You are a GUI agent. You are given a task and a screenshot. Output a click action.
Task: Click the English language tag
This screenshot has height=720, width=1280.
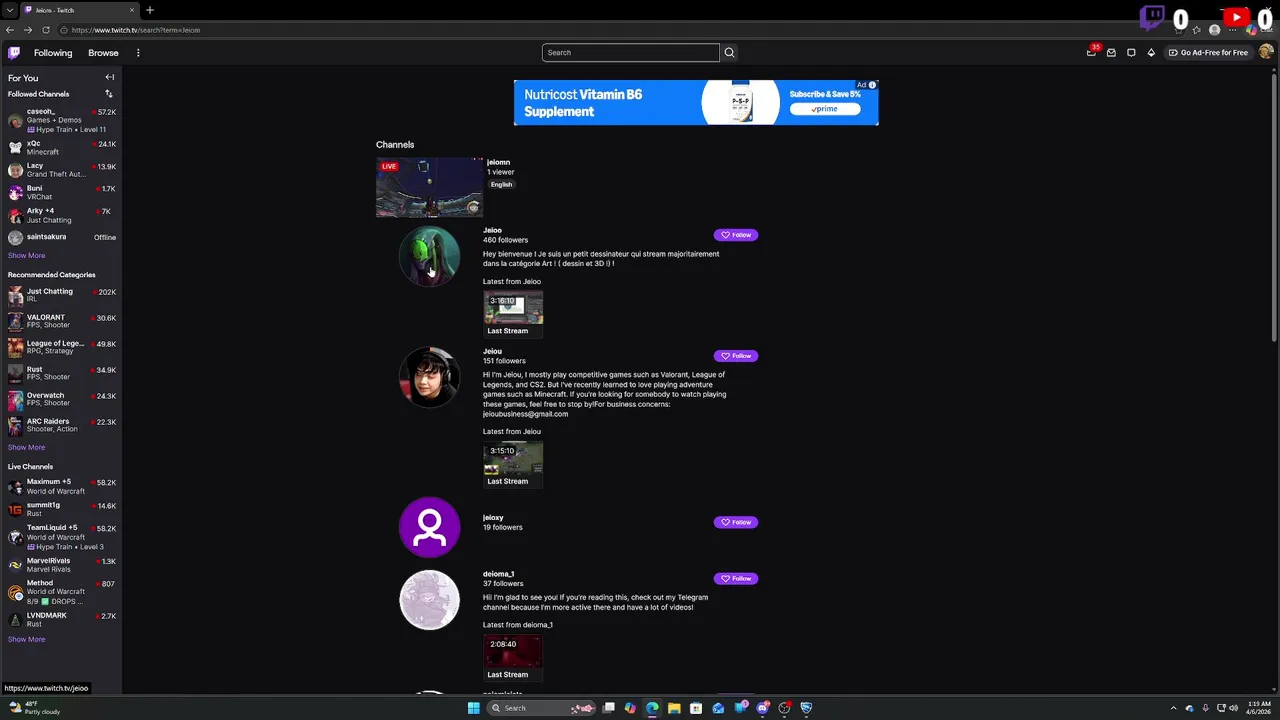click(501, 184)
